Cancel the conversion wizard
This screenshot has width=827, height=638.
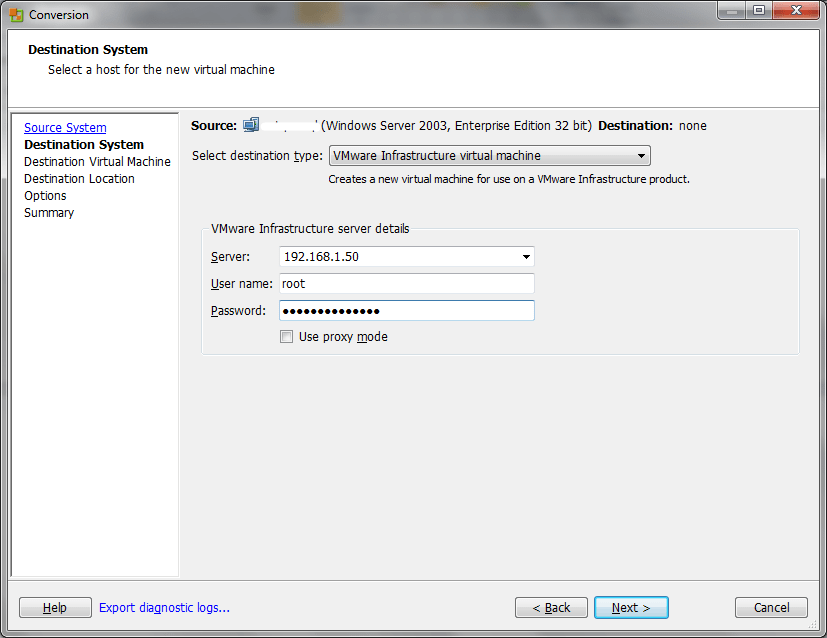[x=771, y=607]
